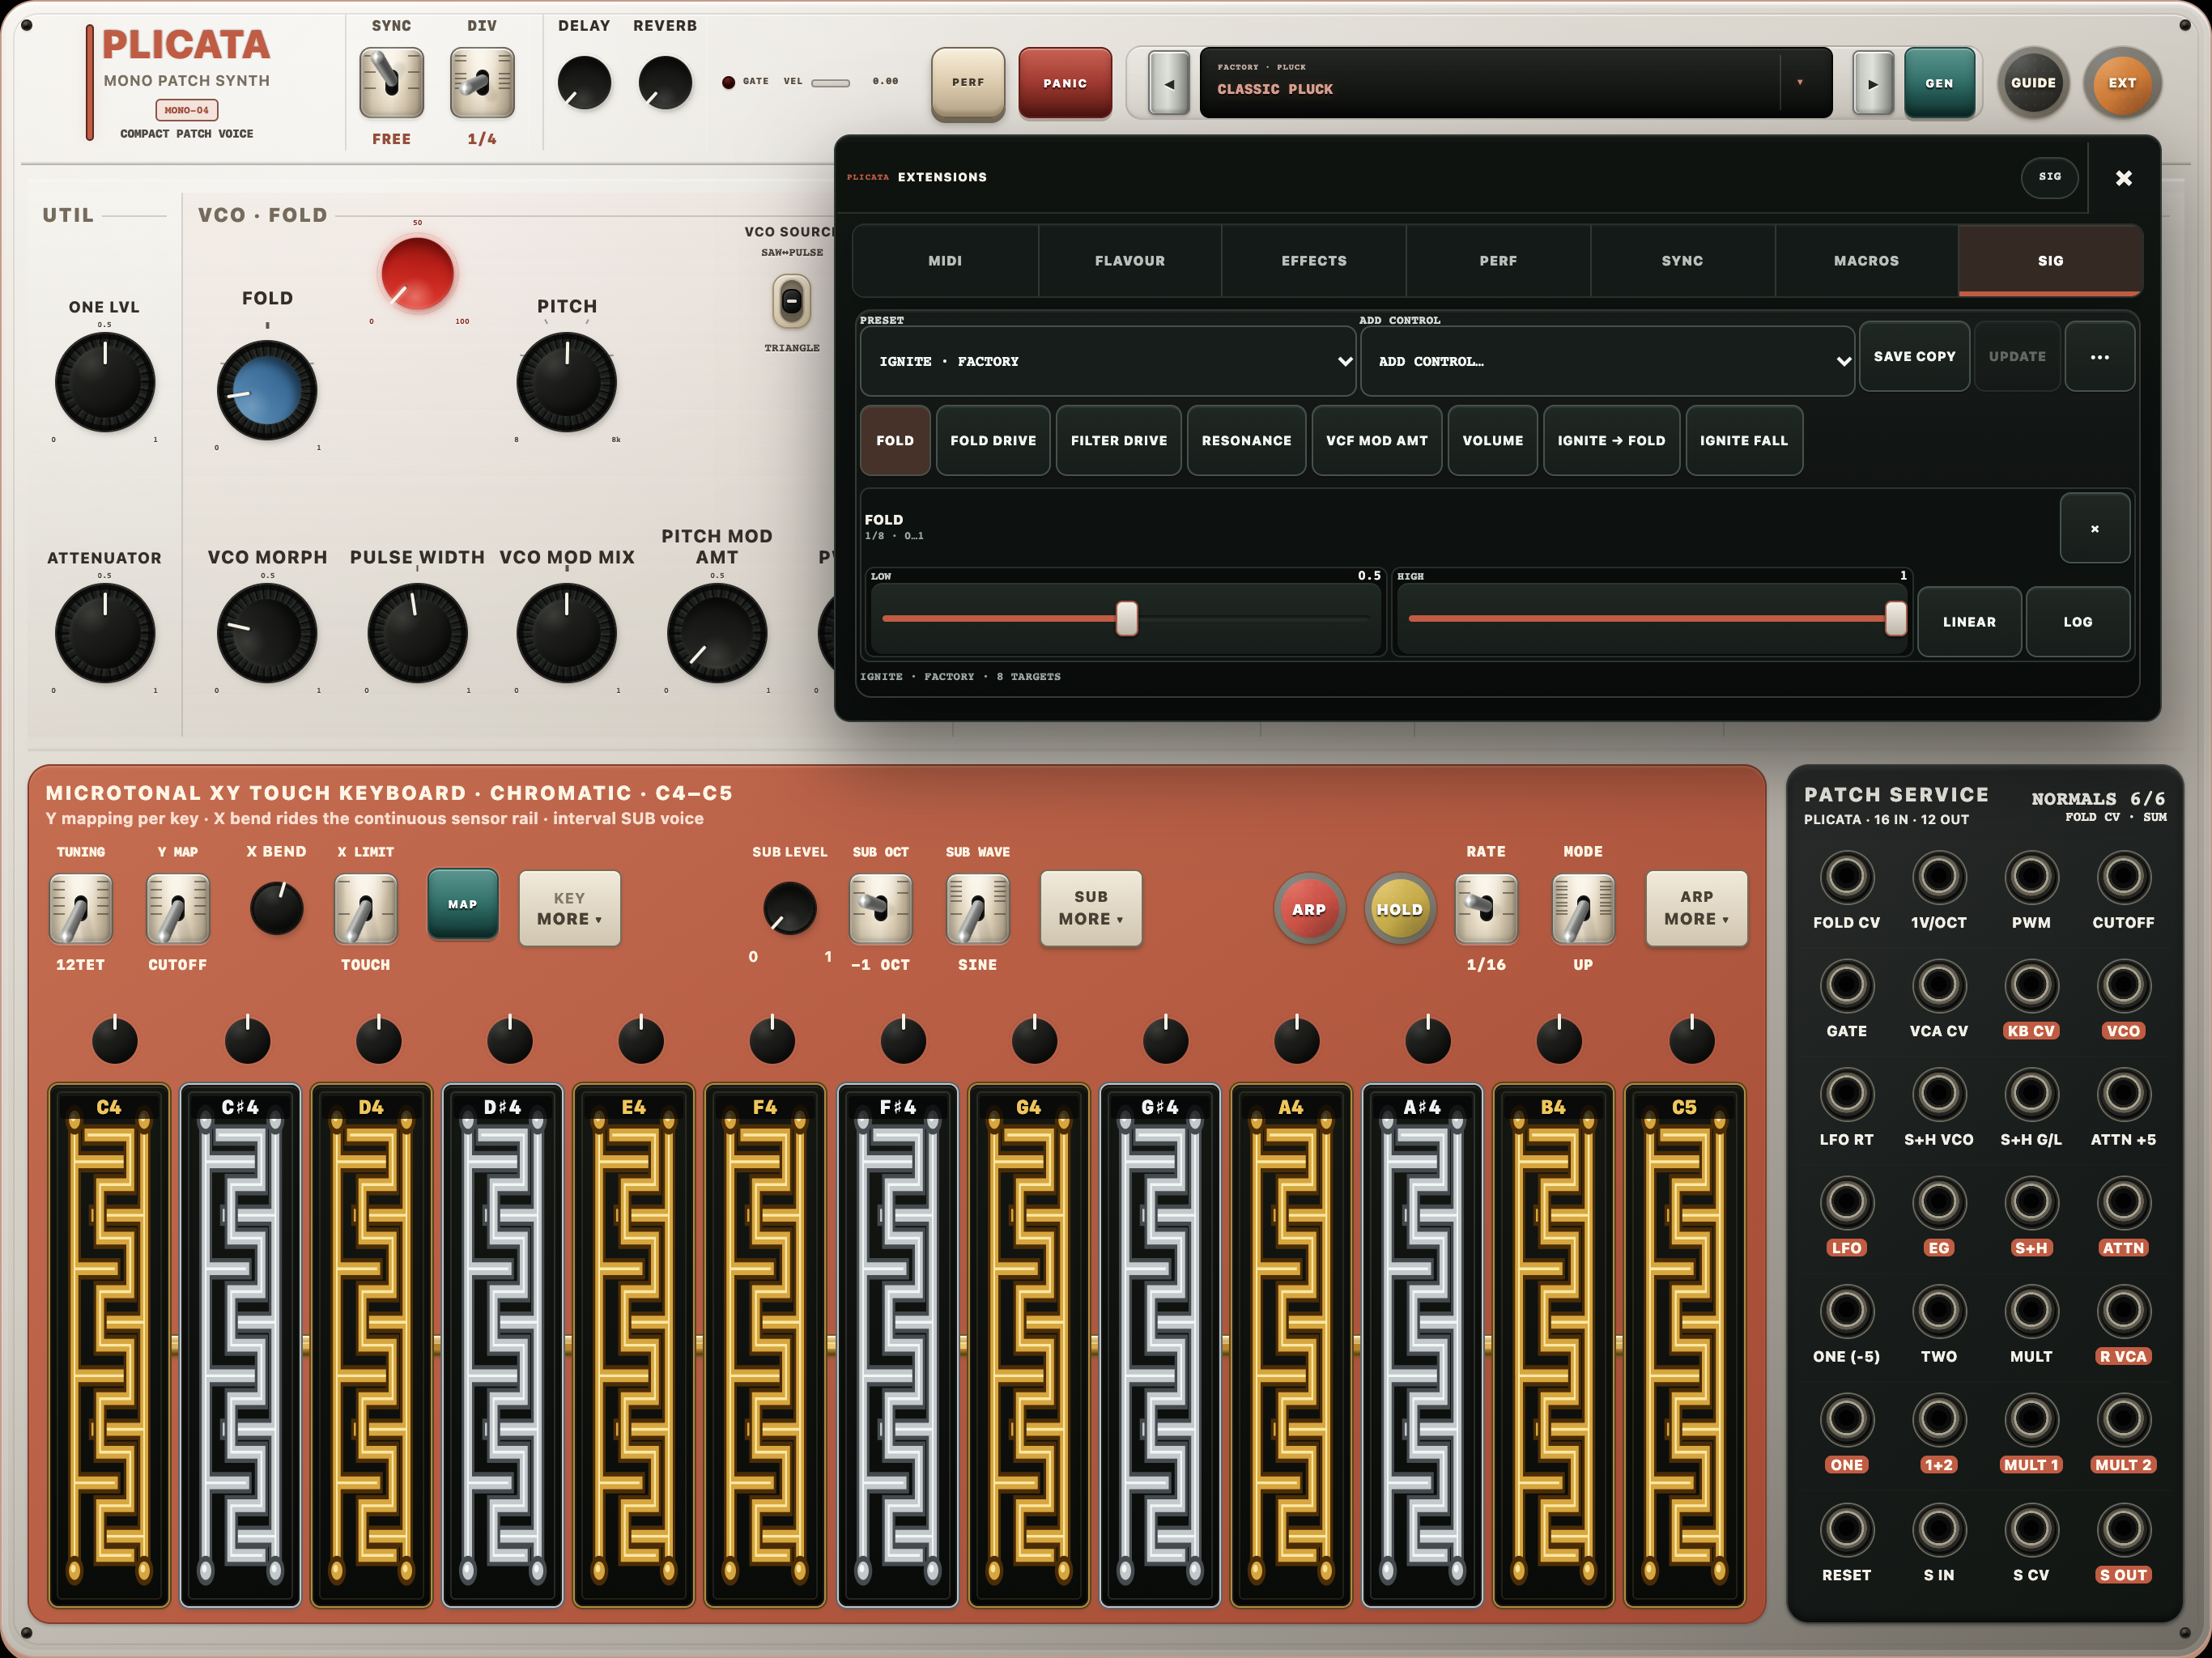Viewport: 2212px width, 1658px height.
Task: Close the Extensions panel with X
Action: pos(2124,178)
